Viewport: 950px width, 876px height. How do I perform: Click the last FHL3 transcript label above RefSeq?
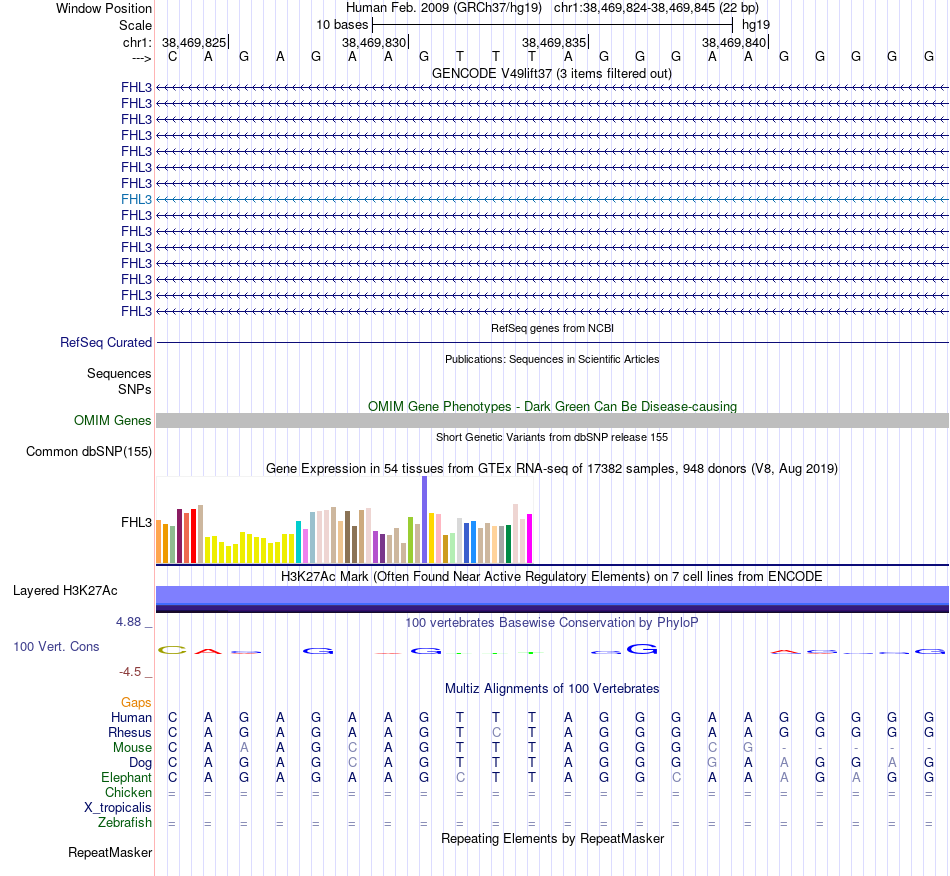pyautogui.click(x=136, y=311)
